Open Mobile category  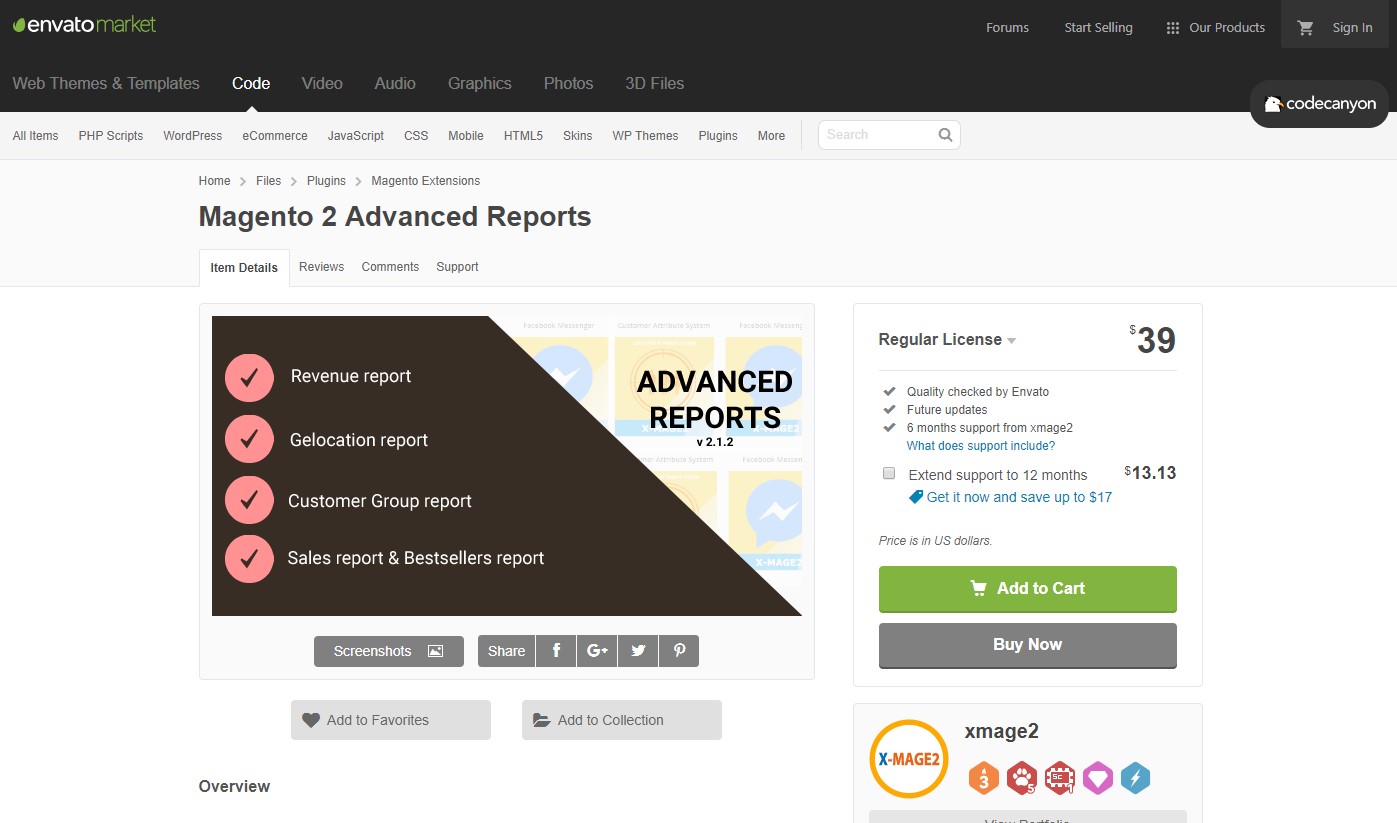pyautogui.click(x=466, y=136)
